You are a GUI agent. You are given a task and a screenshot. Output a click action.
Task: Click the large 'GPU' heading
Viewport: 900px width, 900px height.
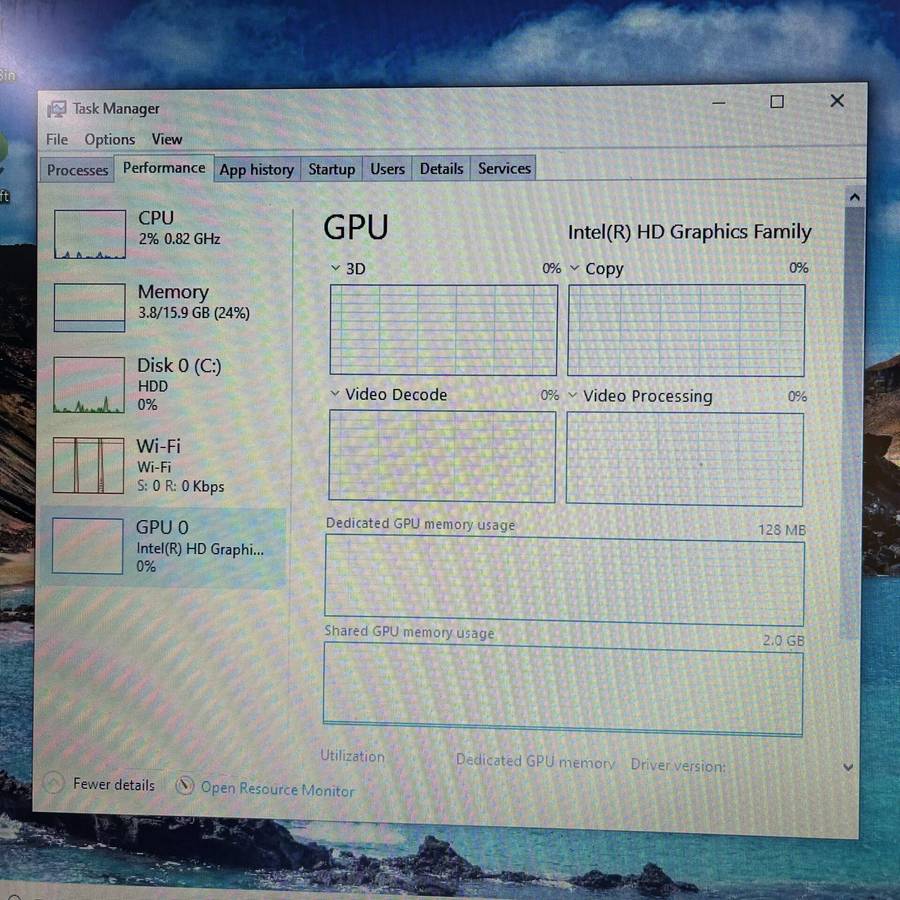pos(356,227)
